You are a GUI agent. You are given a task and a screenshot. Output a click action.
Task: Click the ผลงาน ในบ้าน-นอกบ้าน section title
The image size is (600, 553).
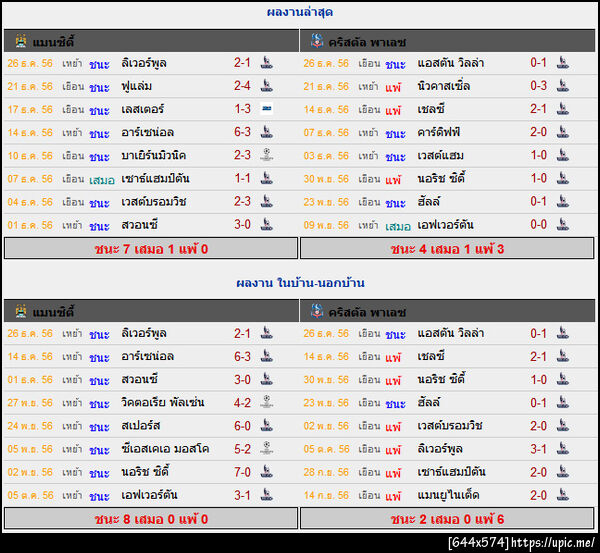300,283
